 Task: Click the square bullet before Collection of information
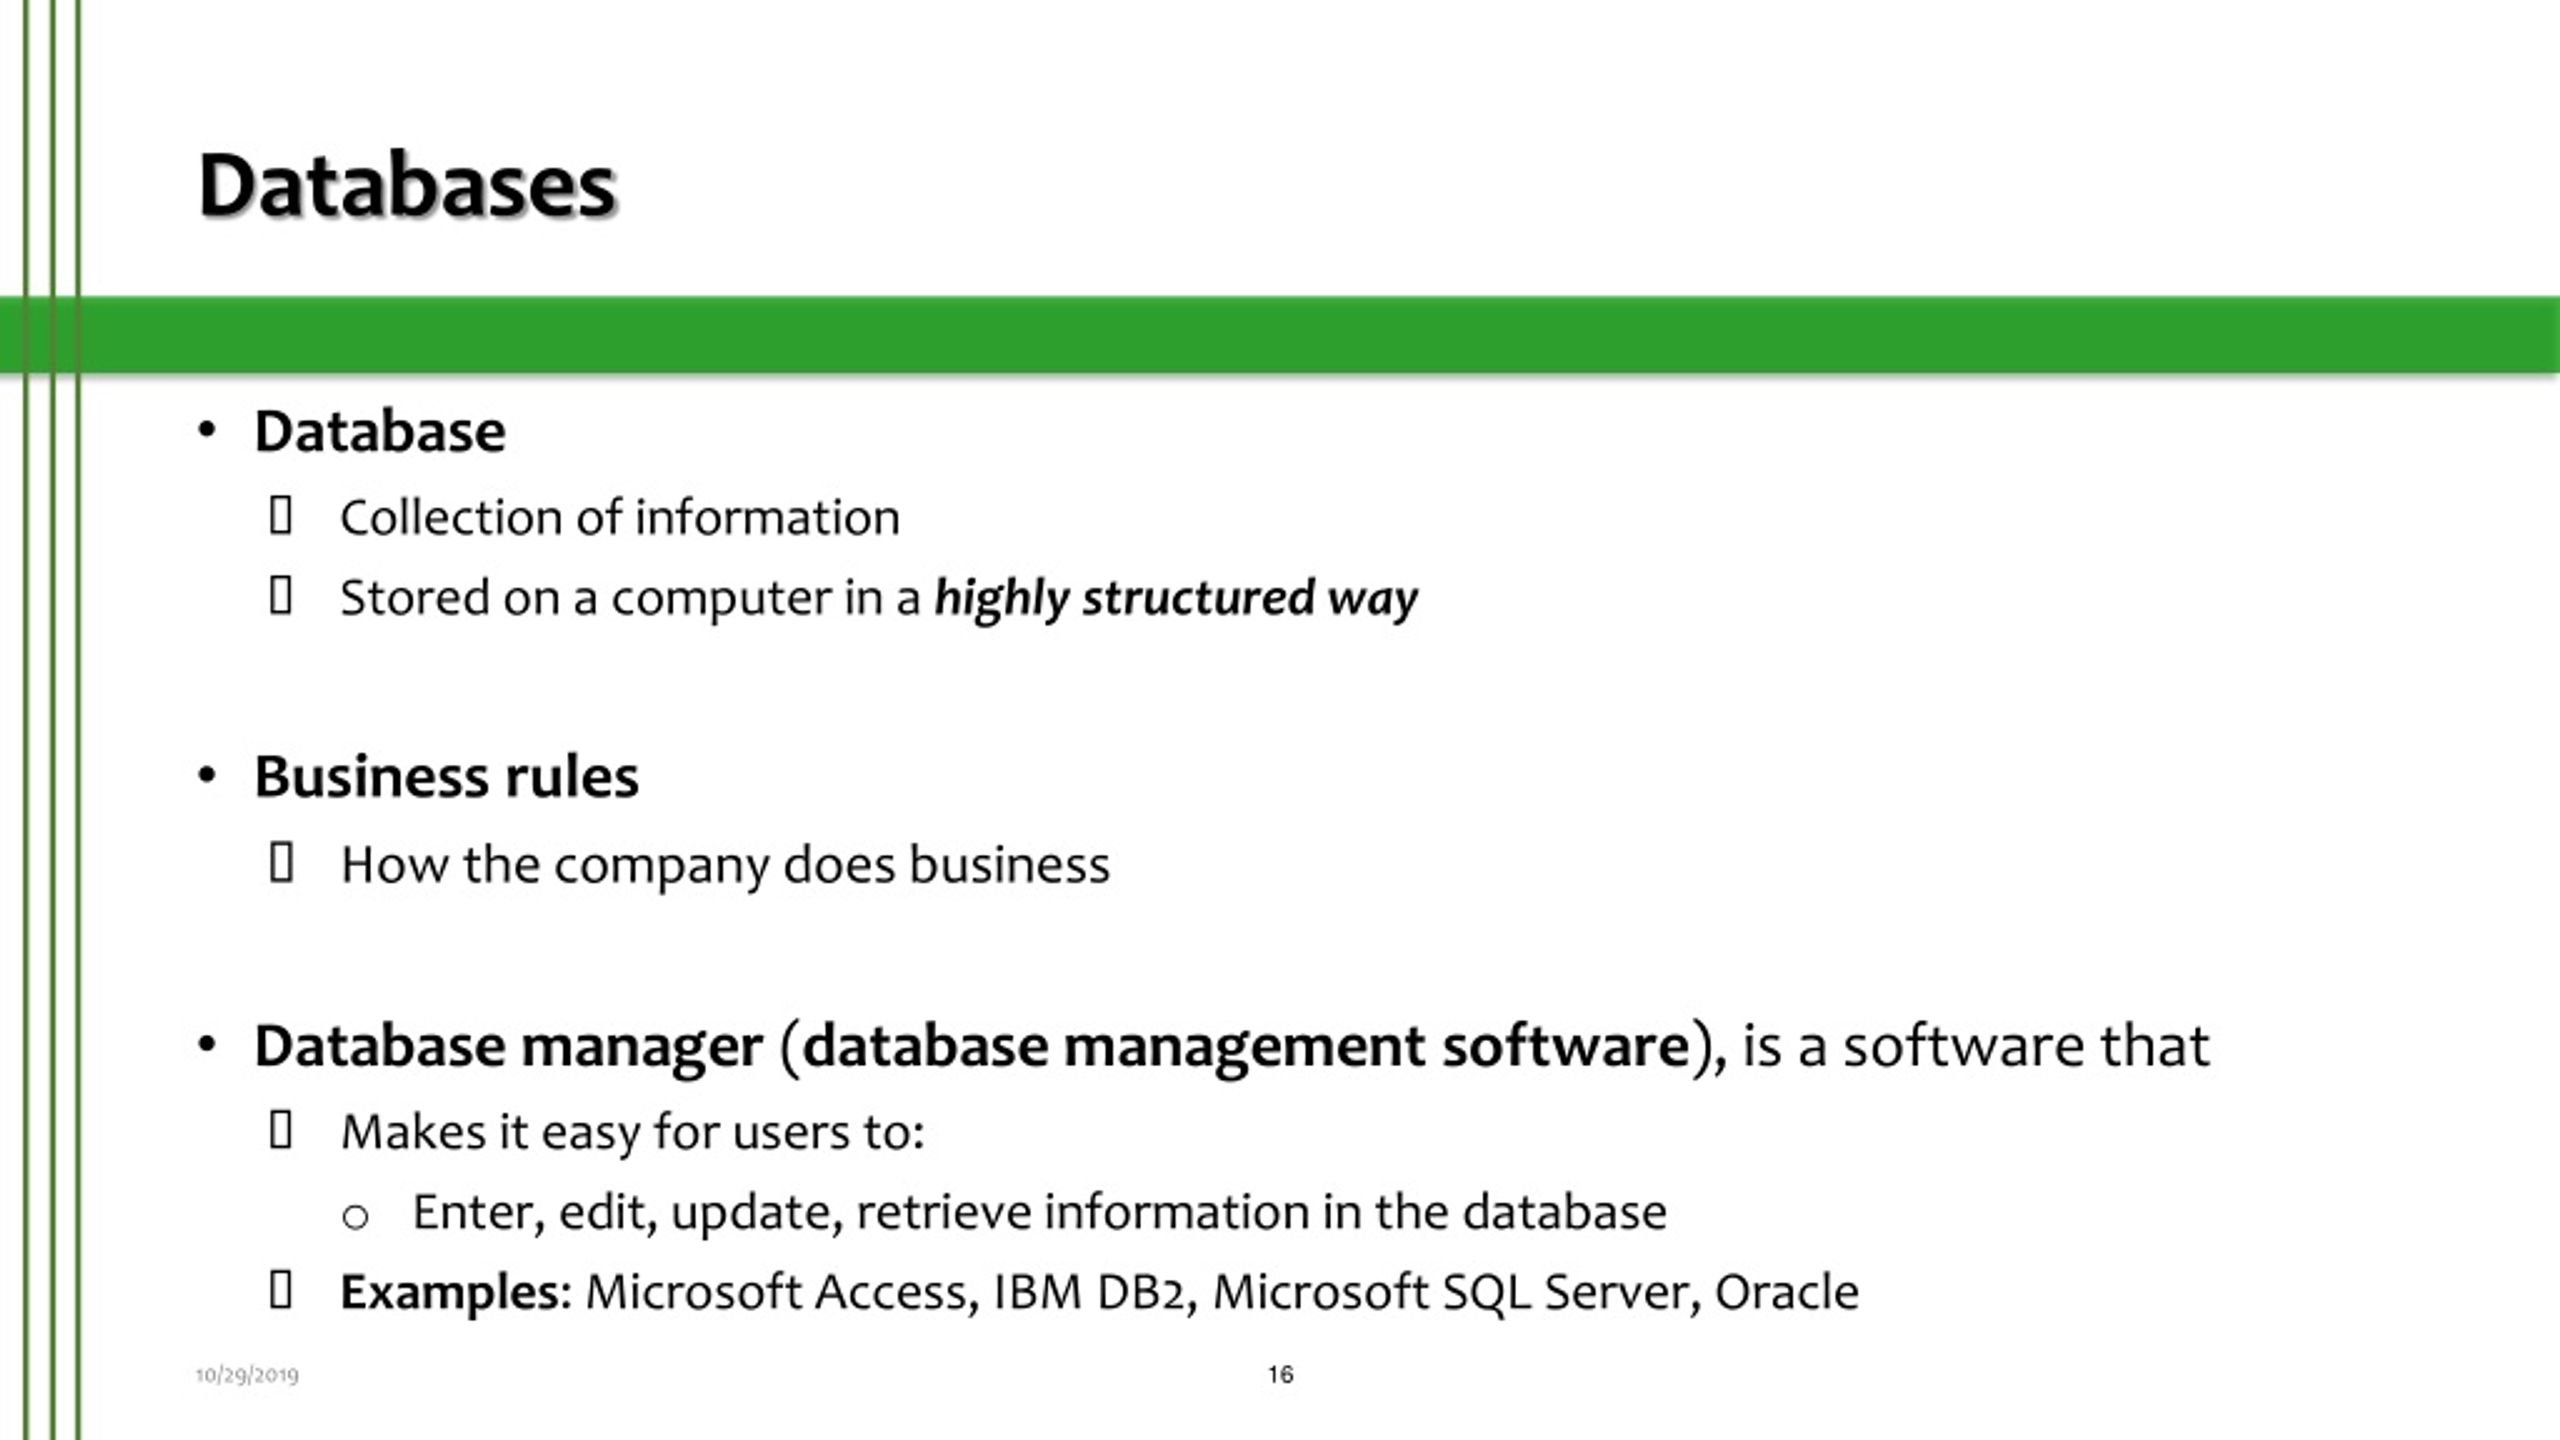(x=281, y=516)
